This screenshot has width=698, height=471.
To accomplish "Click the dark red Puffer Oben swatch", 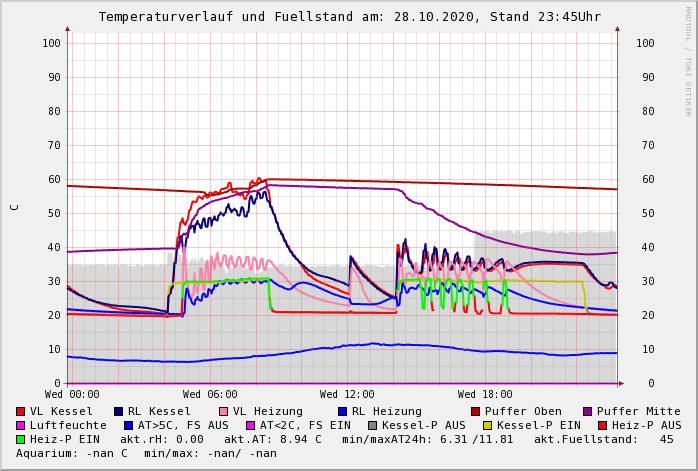I will coord(475,412).
